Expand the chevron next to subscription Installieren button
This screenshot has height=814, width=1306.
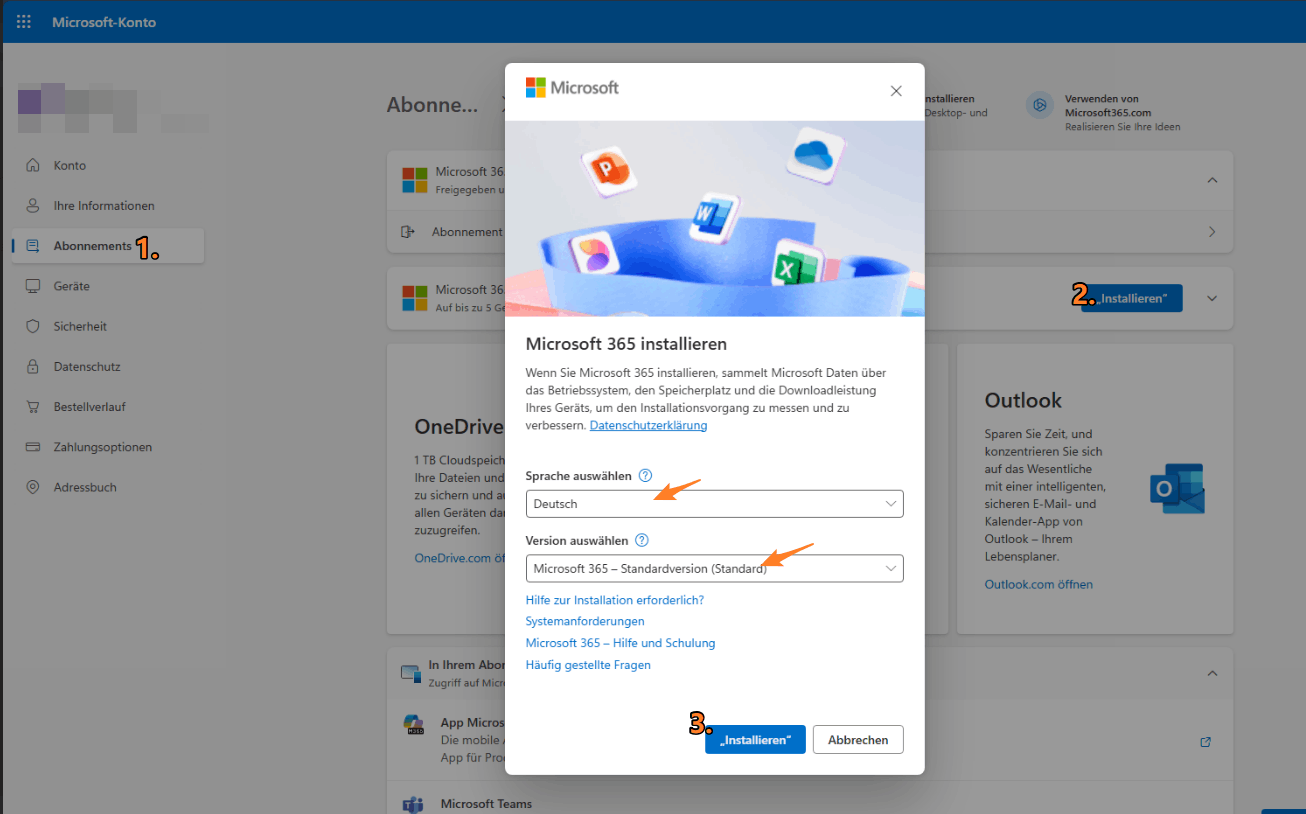(x=1212, y=298)
